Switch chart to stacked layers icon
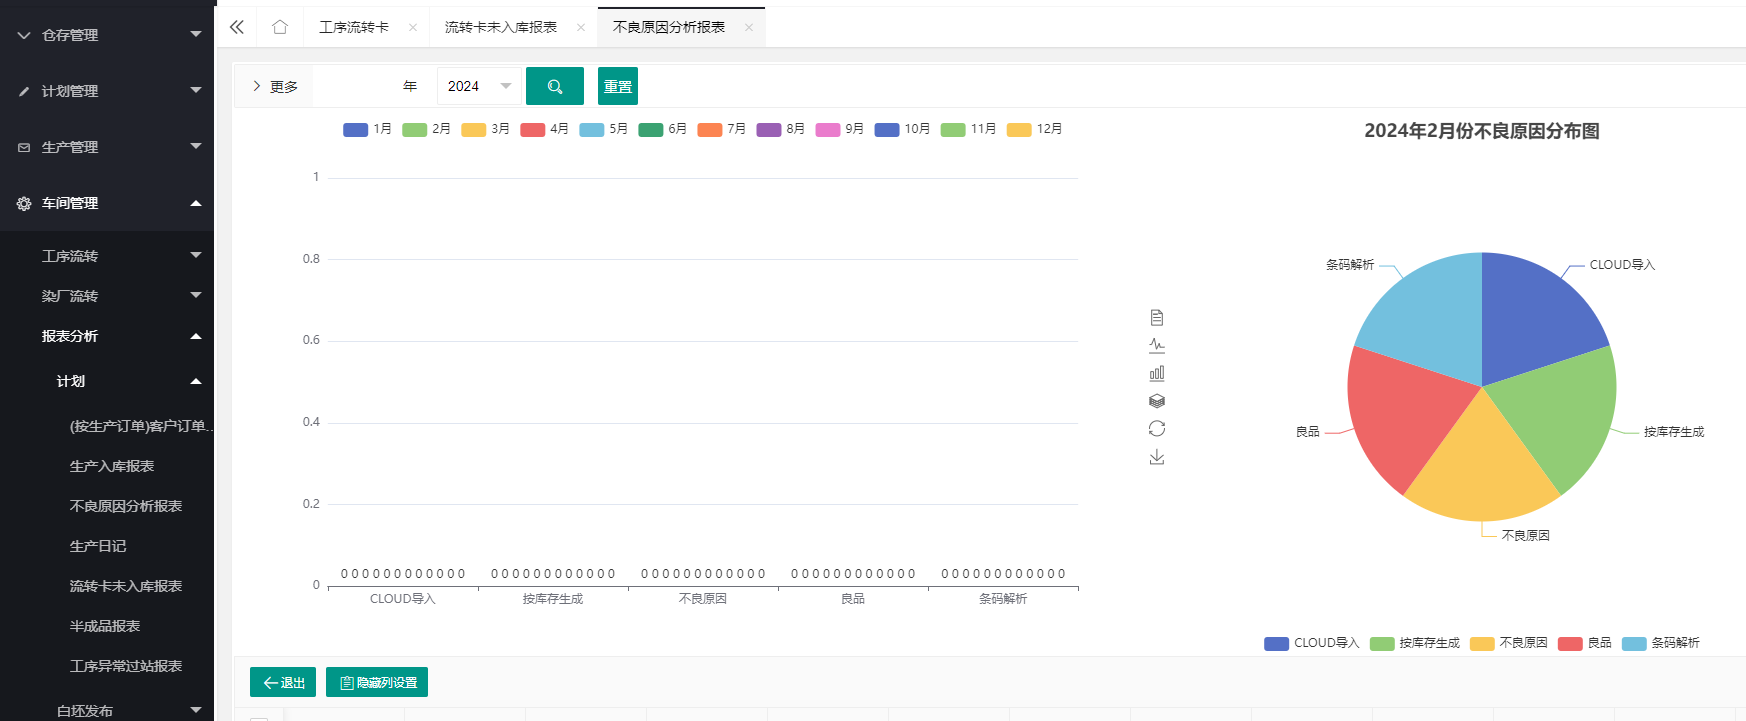This screenshot has height=721, width=1746. (1157, 401)
